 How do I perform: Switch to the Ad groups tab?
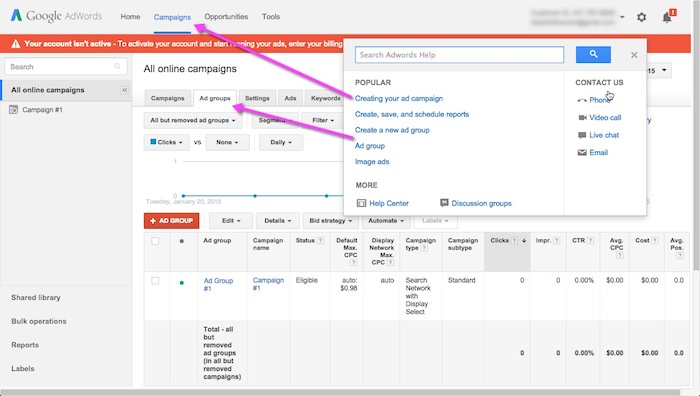pyautogui.click(x=215, y=98)
